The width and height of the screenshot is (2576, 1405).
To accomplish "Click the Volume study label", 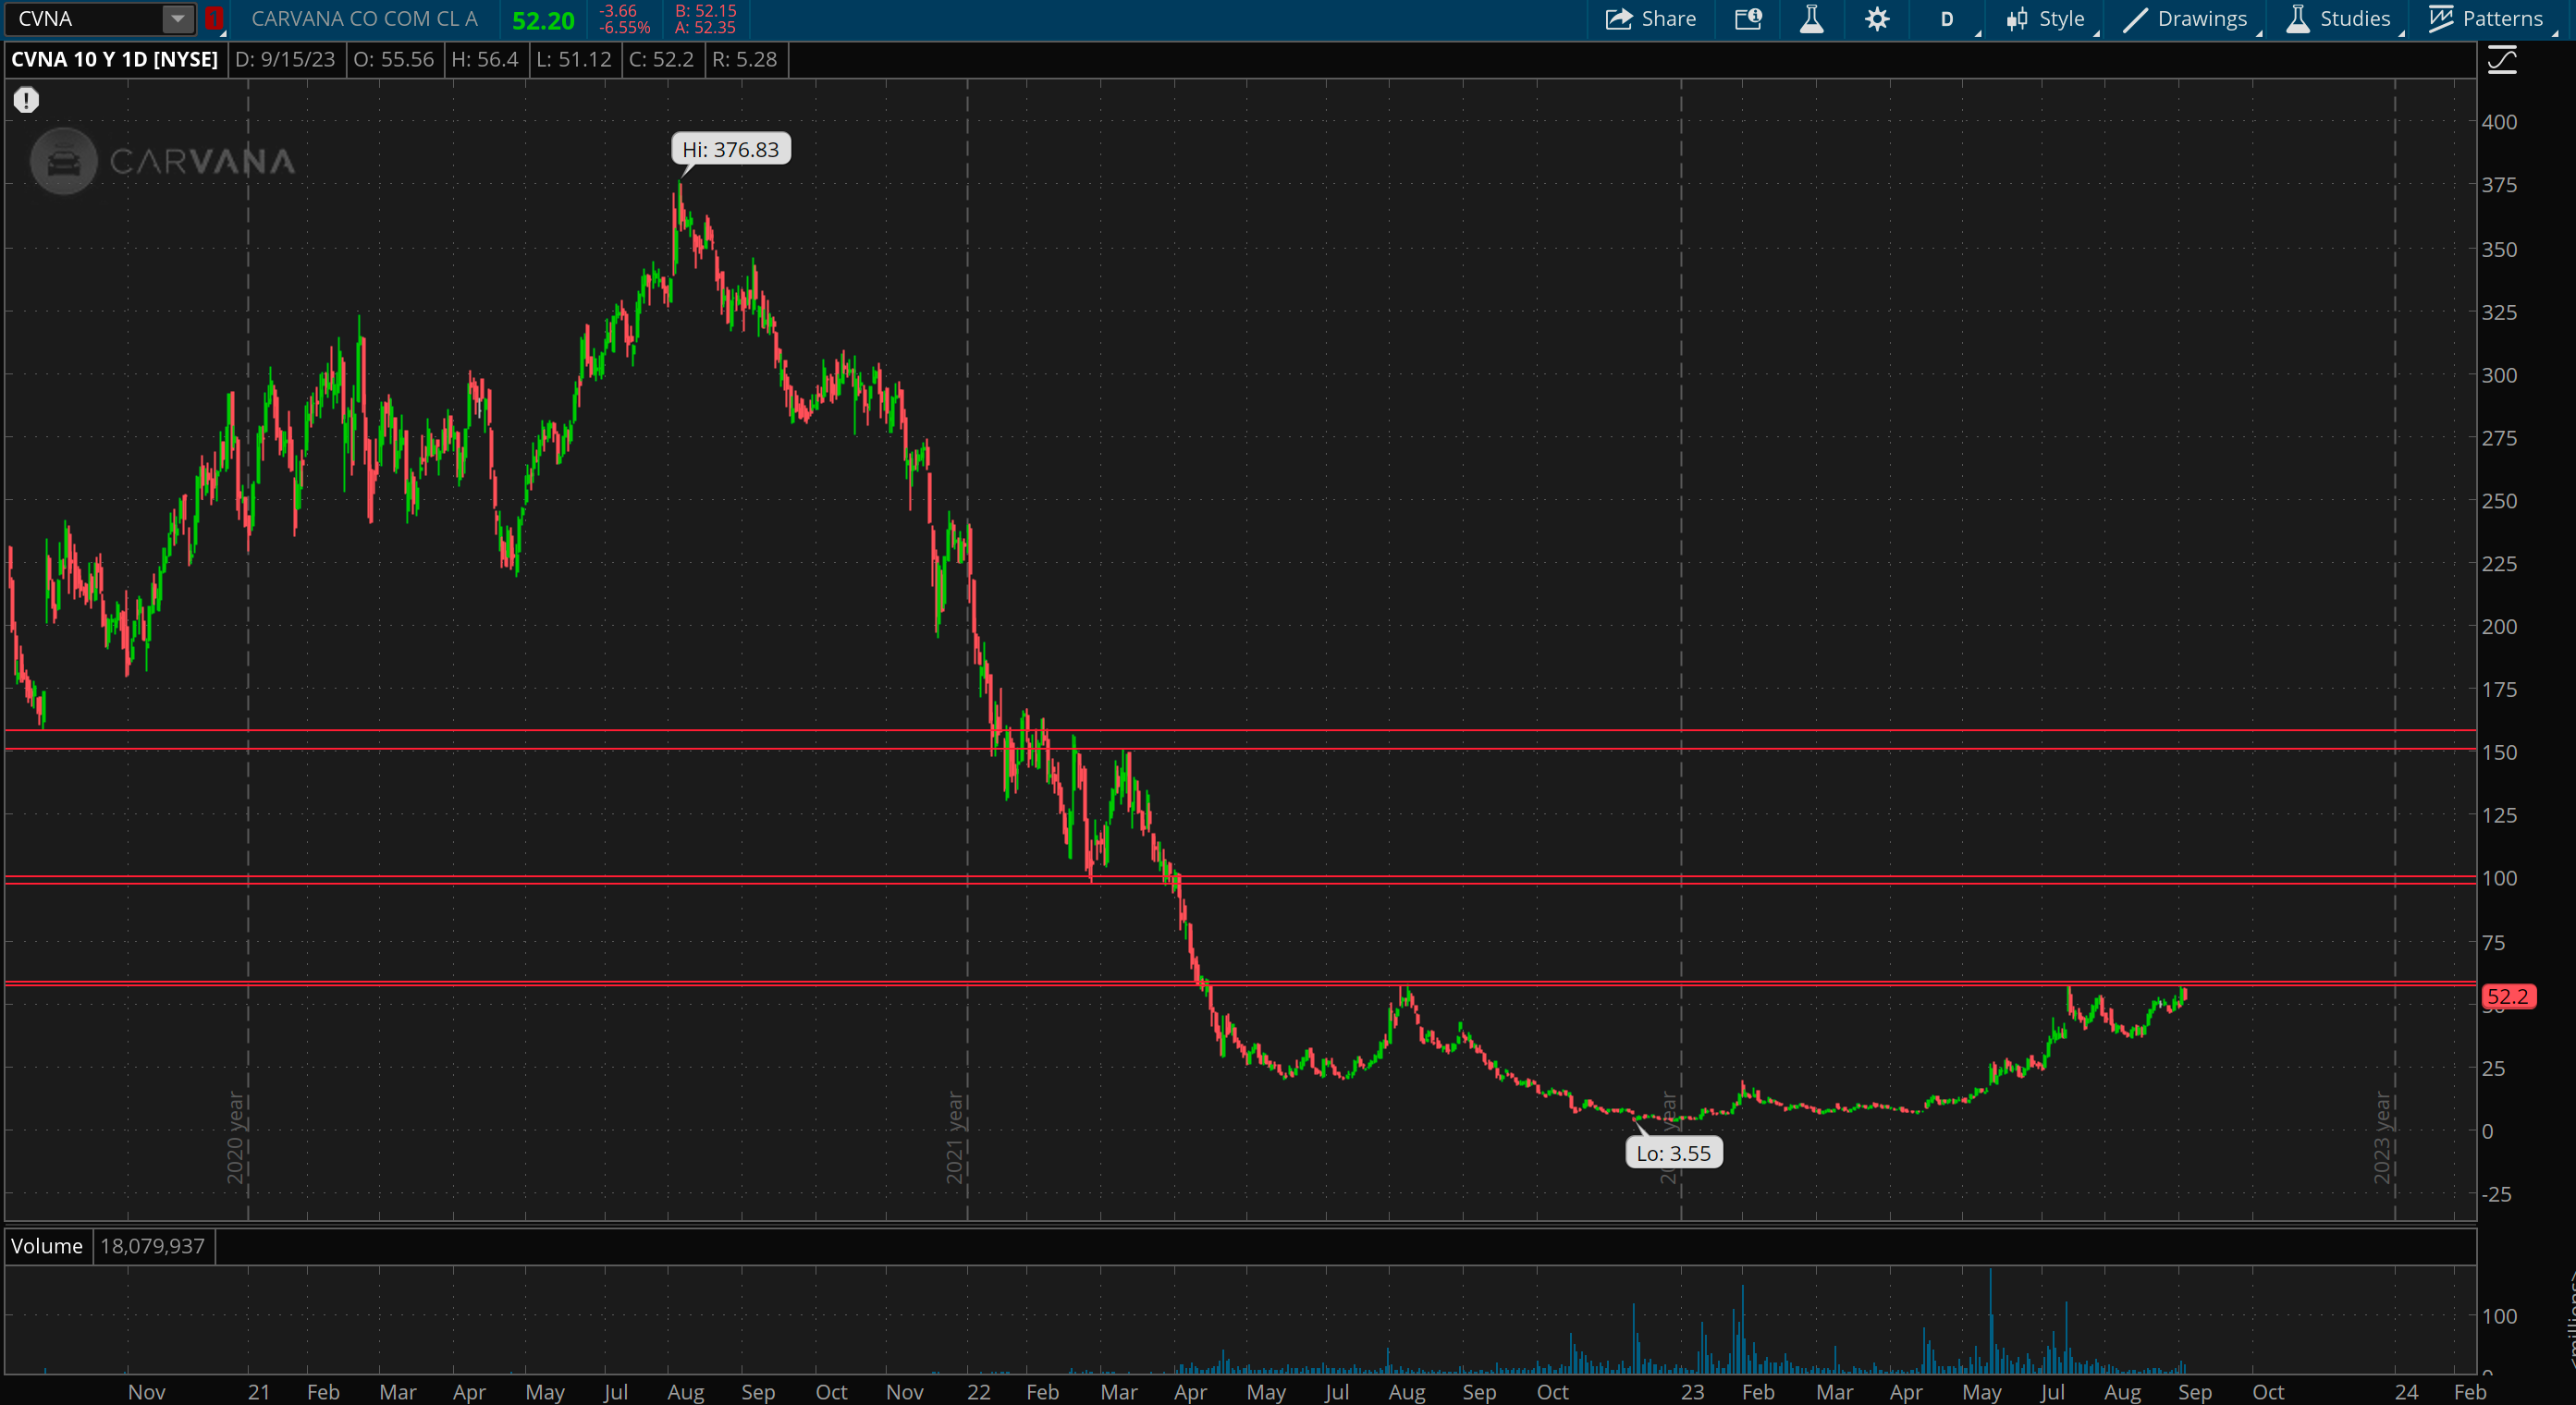I will 47,1246.
